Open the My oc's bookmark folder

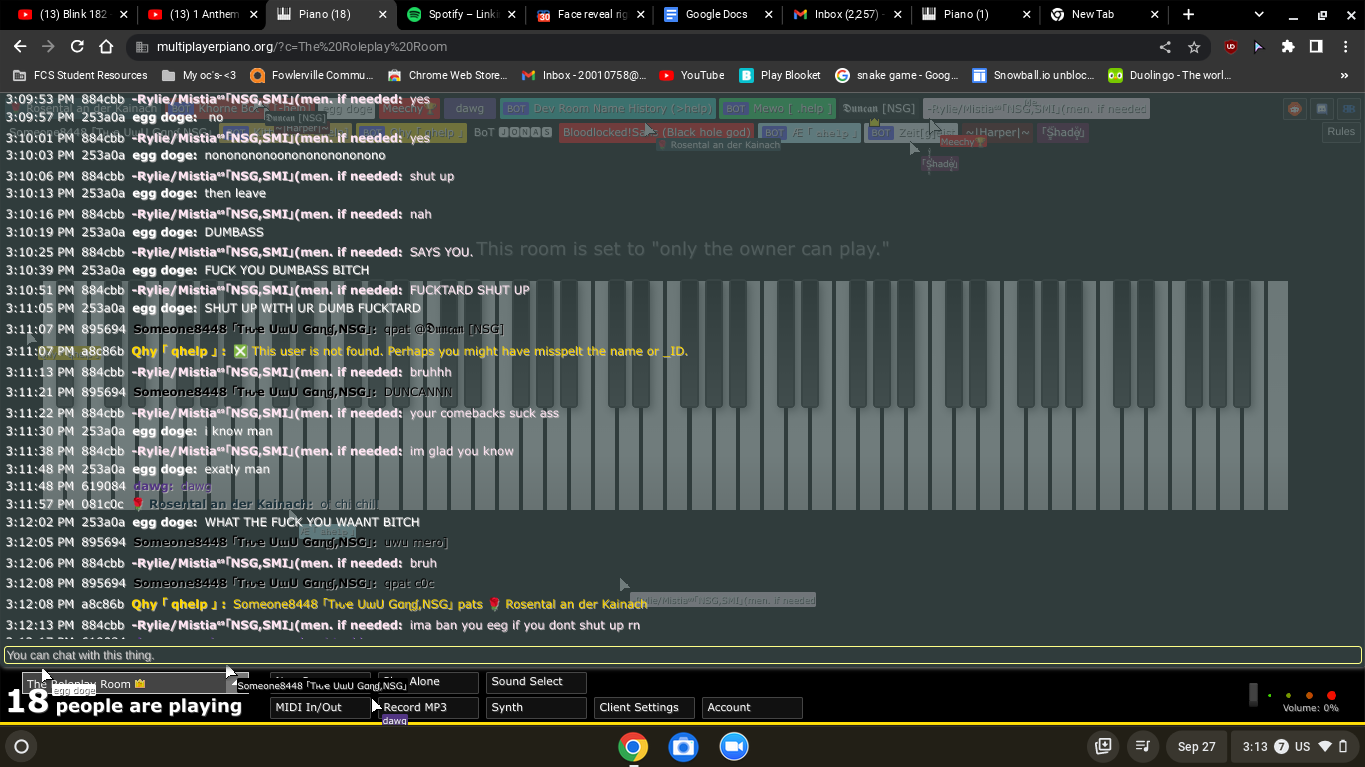point(199,75)
